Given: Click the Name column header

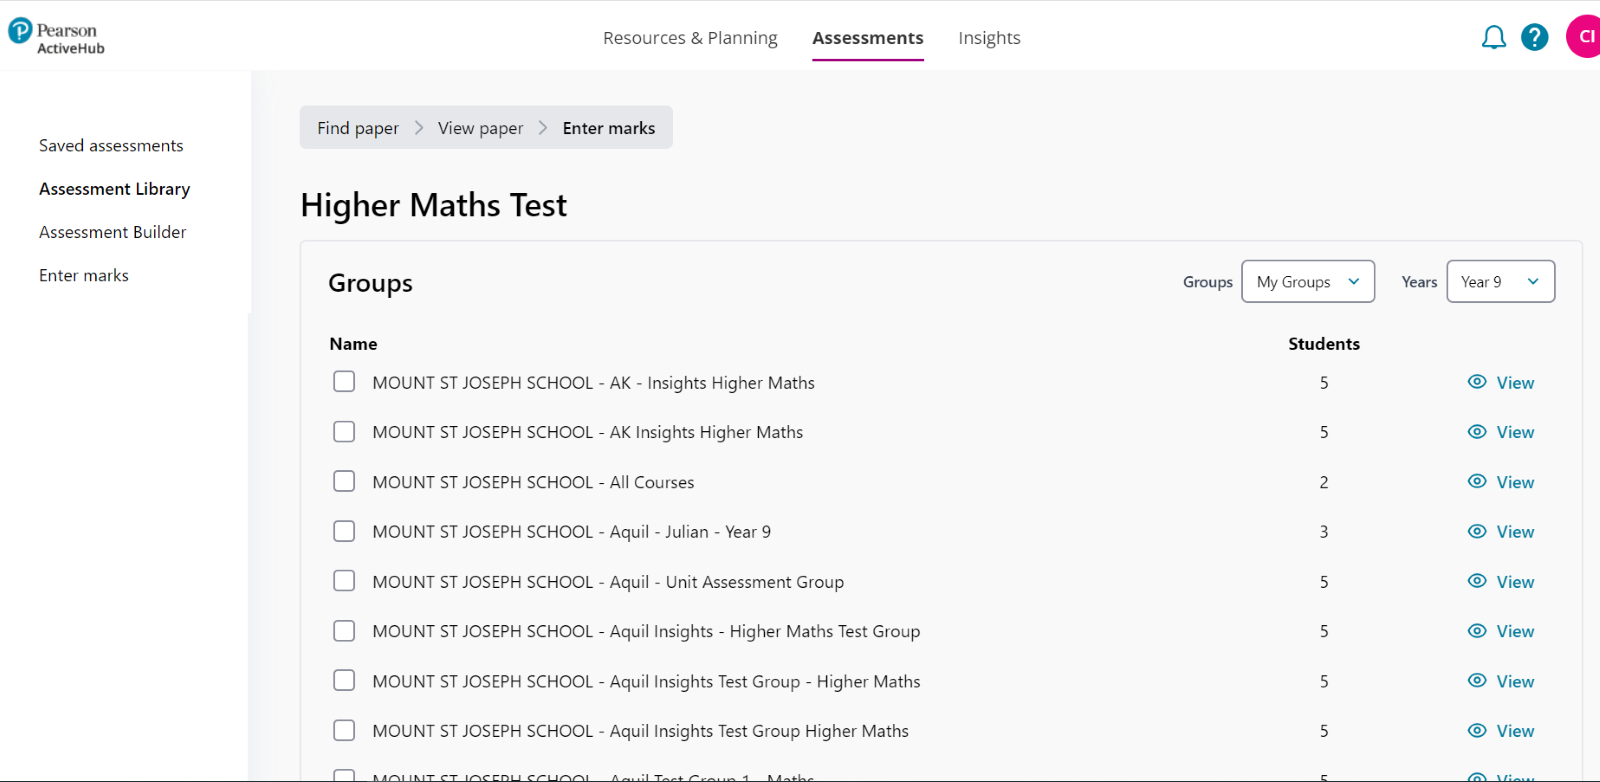Looking at the screenshot, I should 353,344.
